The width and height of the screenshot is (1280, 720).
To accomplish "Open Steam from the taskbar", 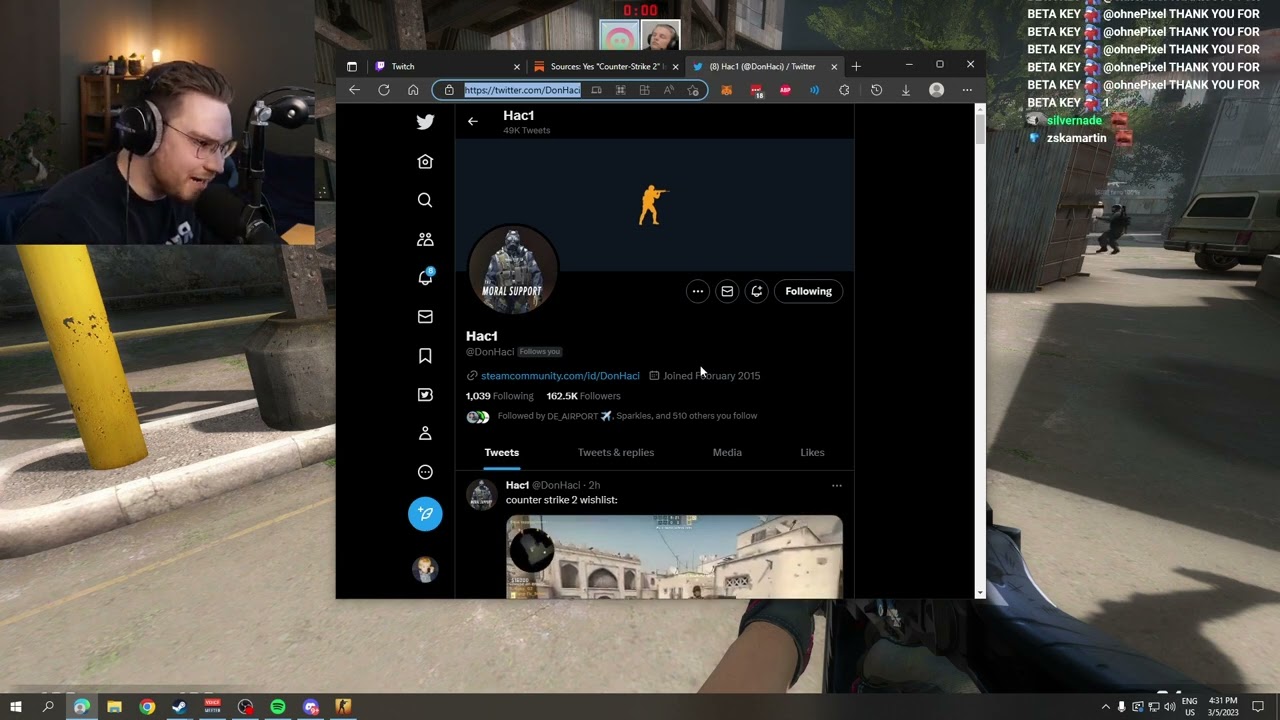I will (179, 707).
